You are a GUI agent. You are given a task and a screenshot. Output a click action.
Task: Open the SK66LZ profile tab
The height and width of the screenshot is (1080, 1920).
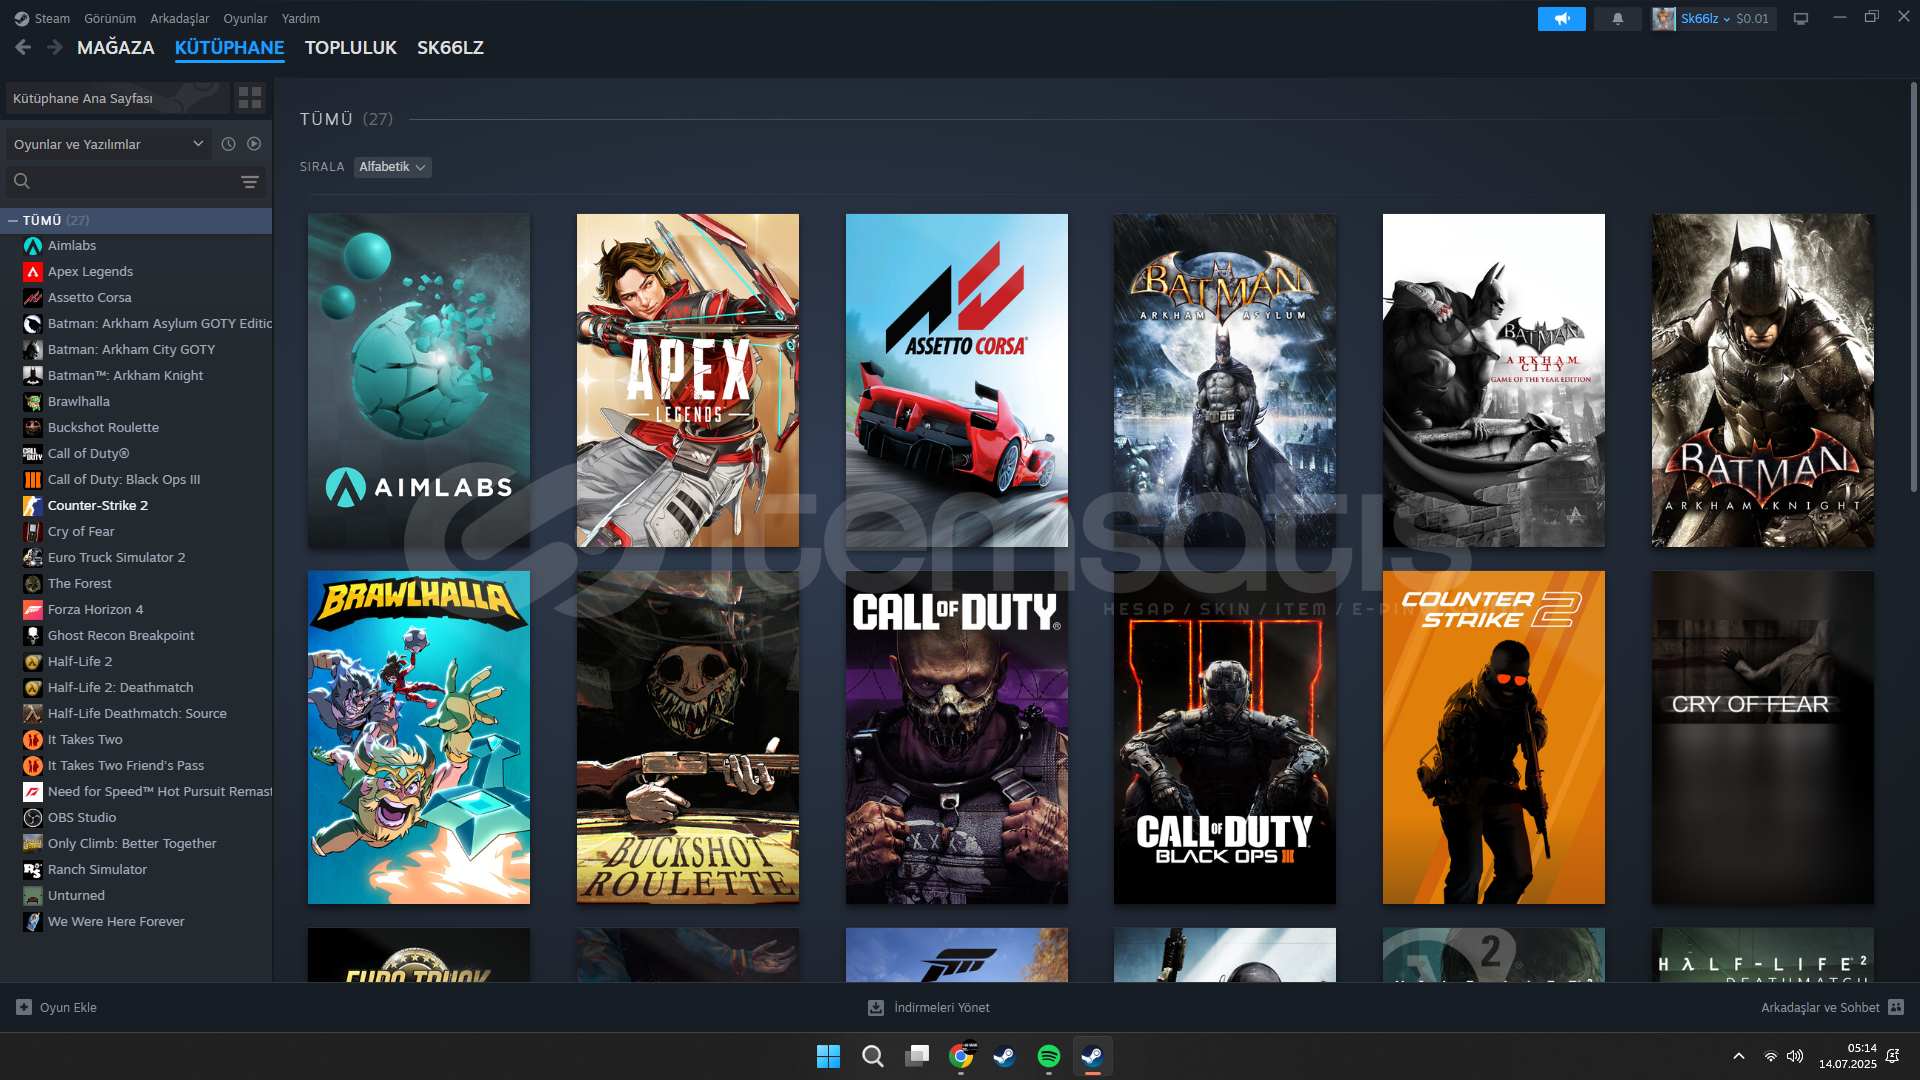[450, 47]
